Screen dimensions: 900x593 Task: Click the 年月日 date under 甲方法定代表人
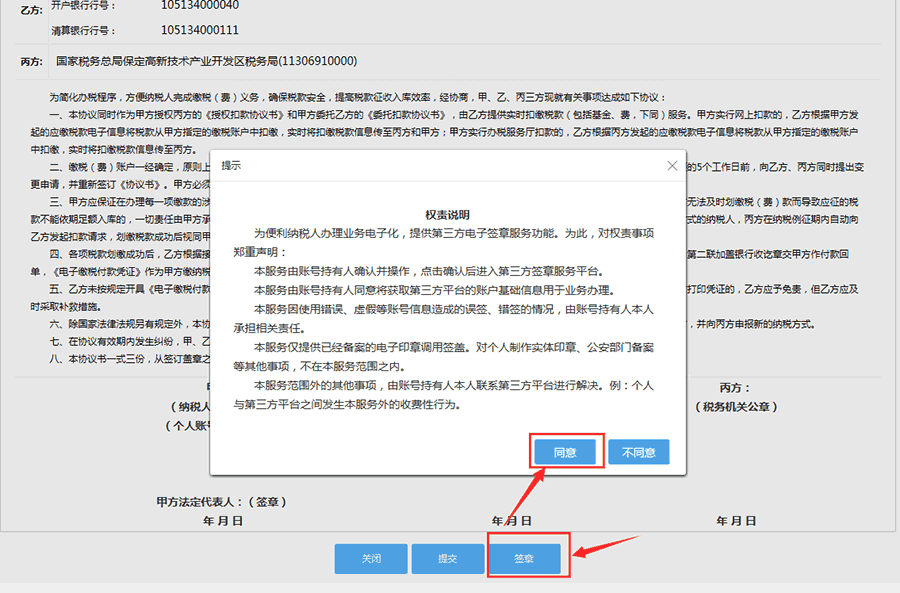click(222, 521)
